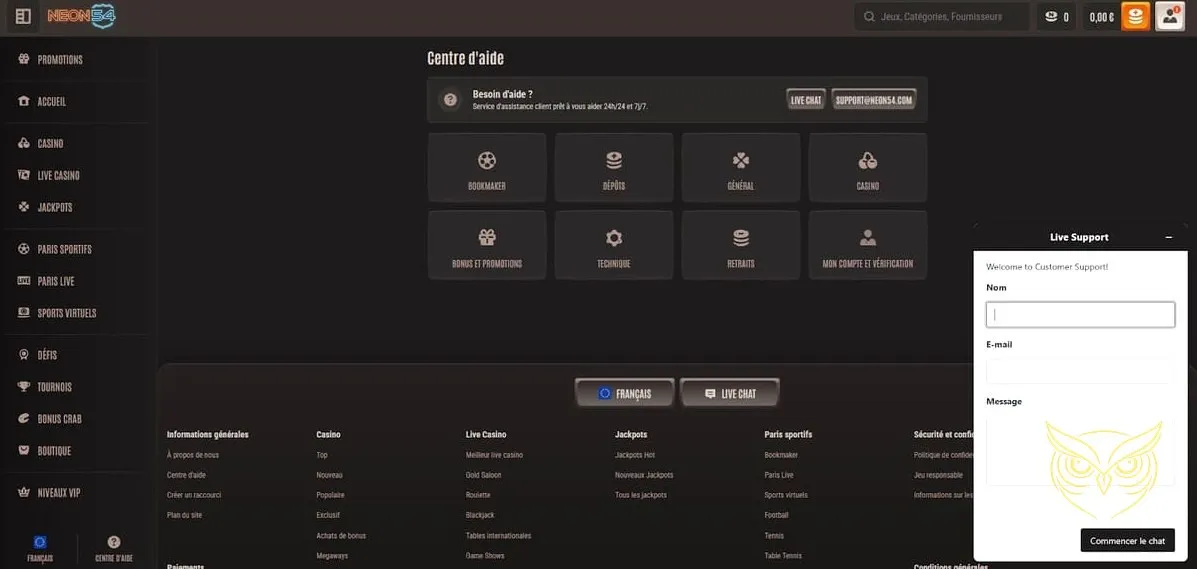Select the Technique gear category

(x=614, y=245)
